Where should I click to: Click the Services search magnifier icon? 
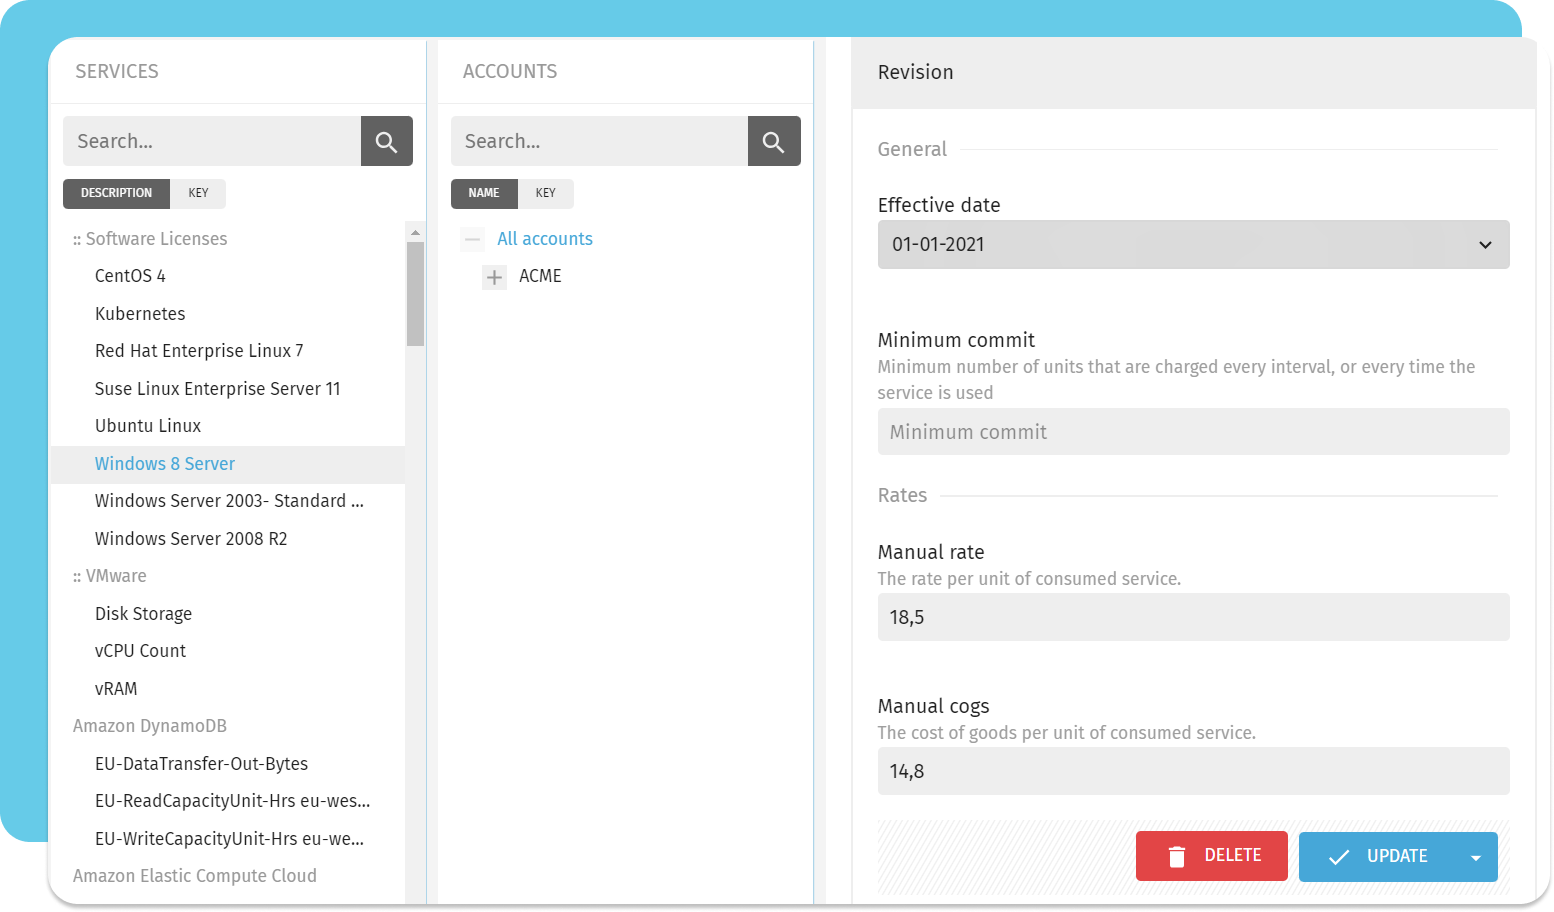(x=386, y=141)
